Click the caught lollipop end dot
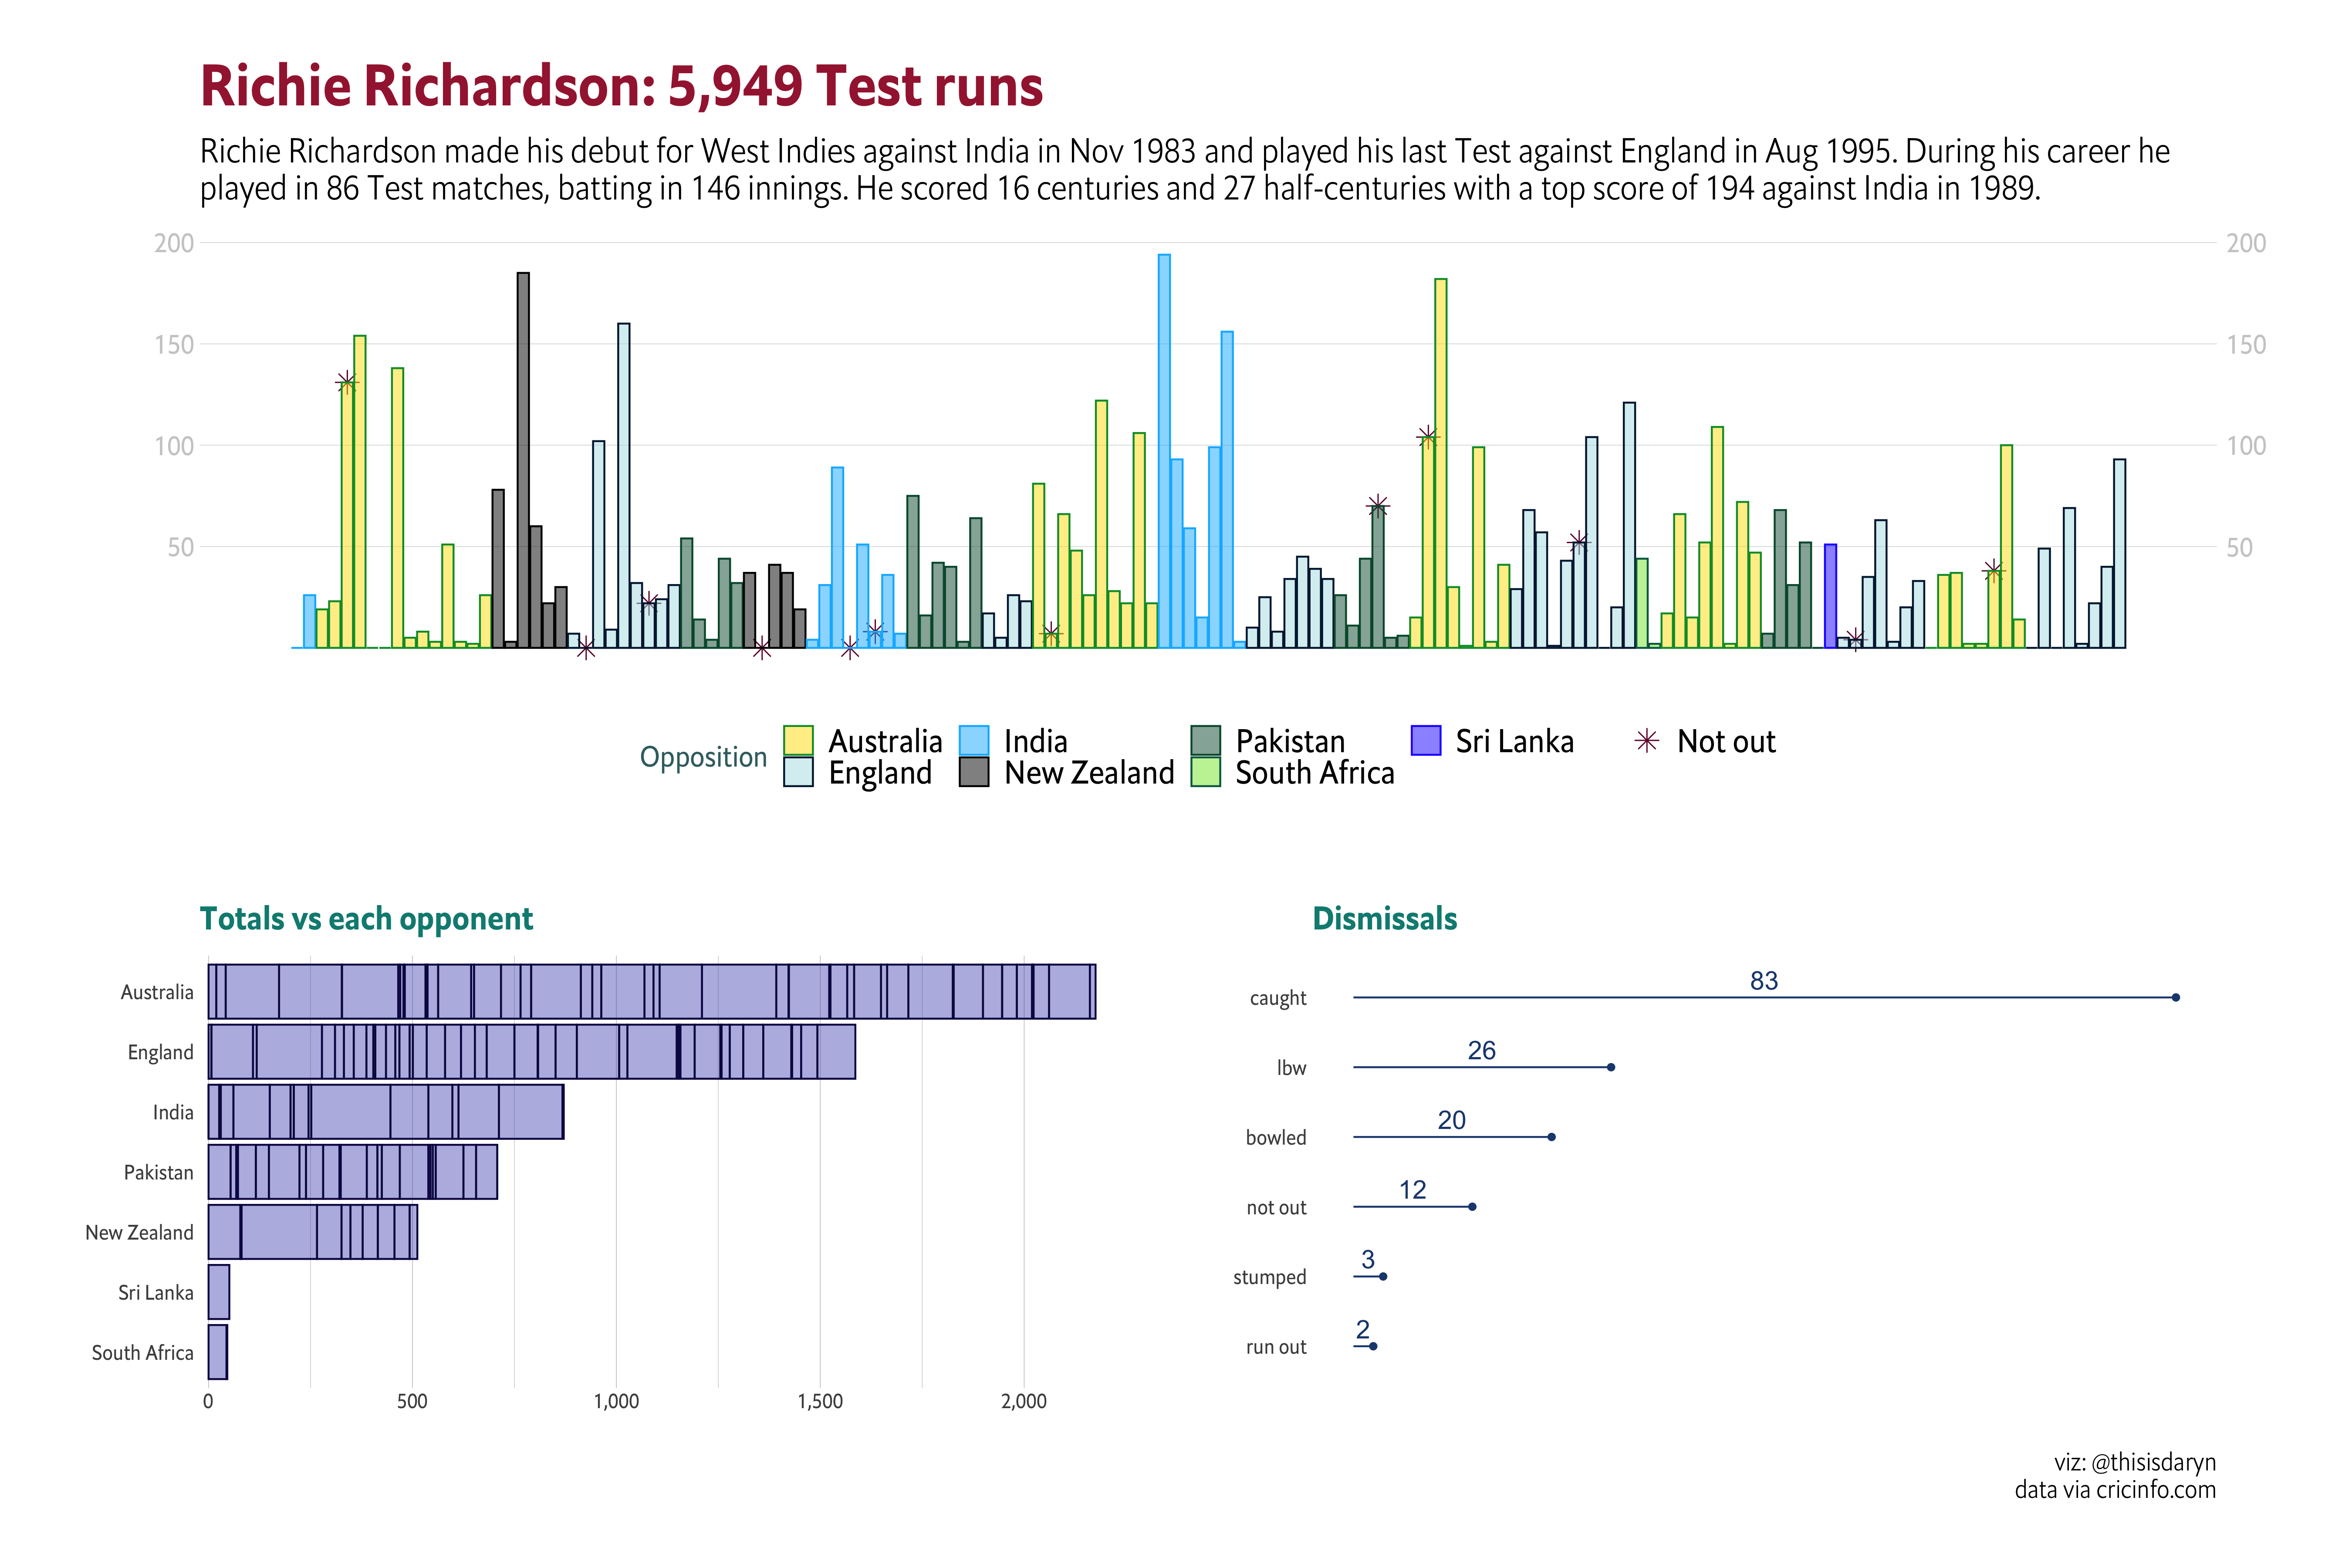2352x1568 pixels. pyautogui.click(x=2175, y=997)
